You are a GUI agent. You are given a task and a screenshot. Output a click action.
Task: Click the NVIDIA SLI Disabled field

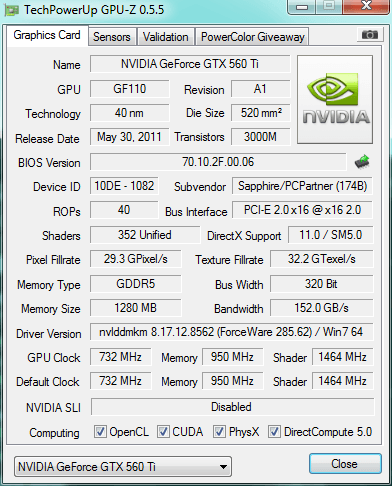pyautogui.click(x=232, y=407)
